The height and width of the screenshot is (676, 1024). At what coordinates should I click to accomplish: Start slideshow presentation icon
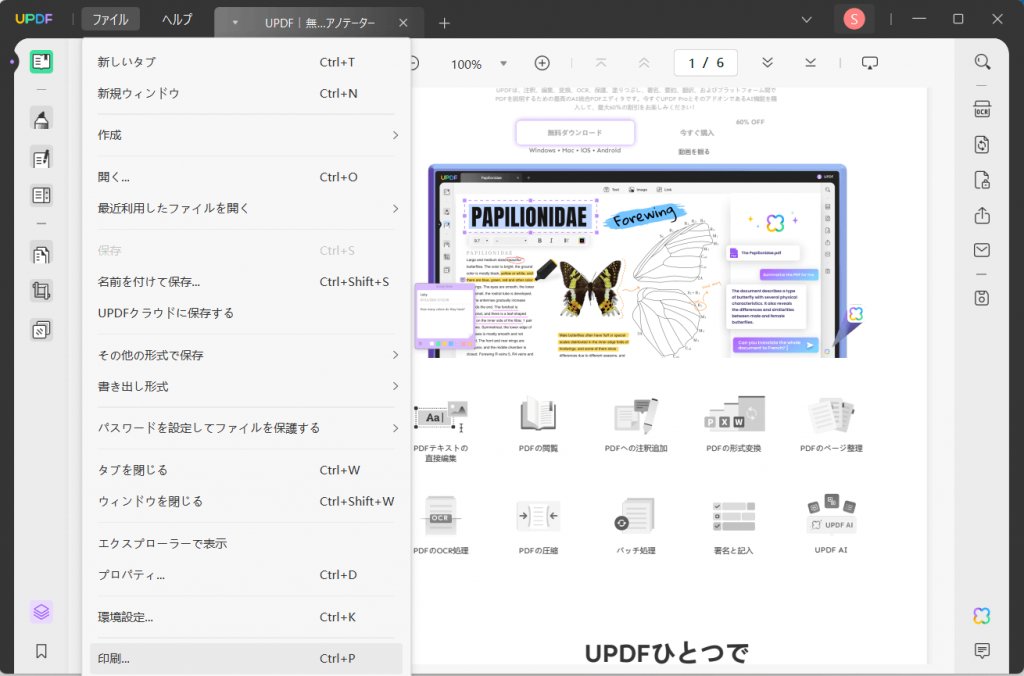[x=870, y=63]
